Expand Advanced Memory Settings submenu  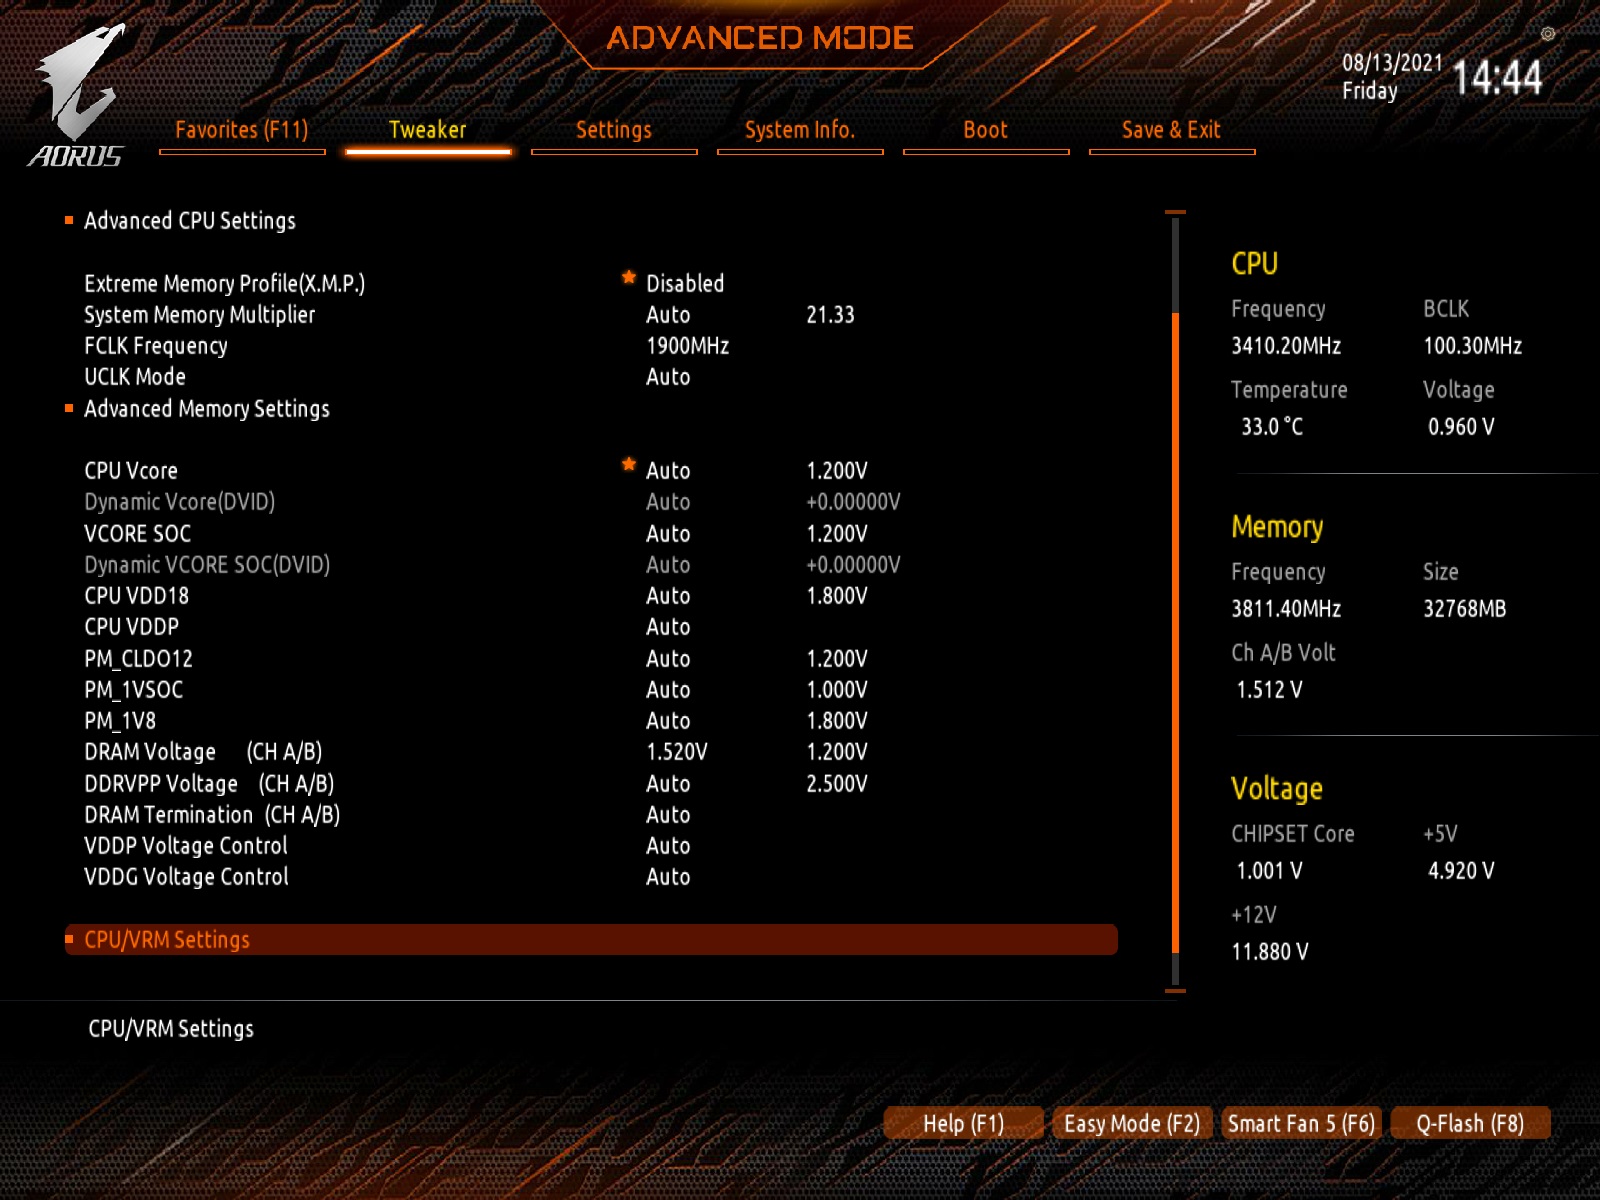pos(207,408)
